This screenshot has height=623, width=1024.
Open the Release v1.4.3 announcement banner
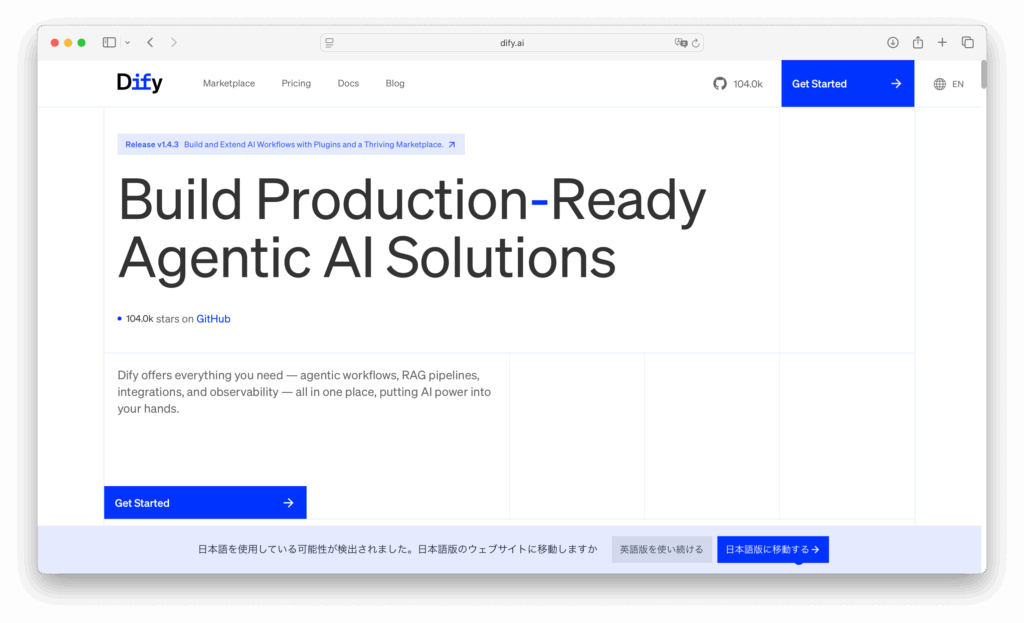[290, 145]
